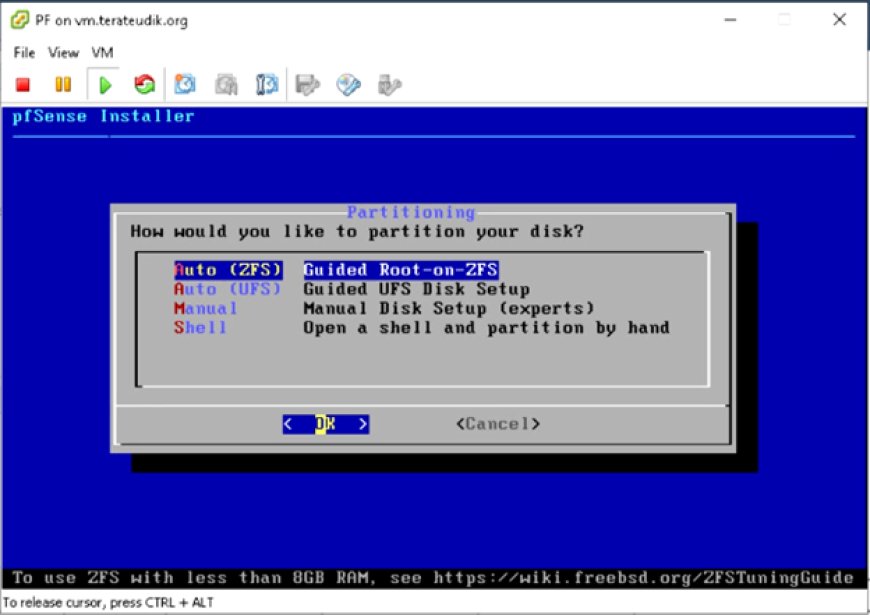Click the CD/DVD drive toolbar icon

(348, 85)
